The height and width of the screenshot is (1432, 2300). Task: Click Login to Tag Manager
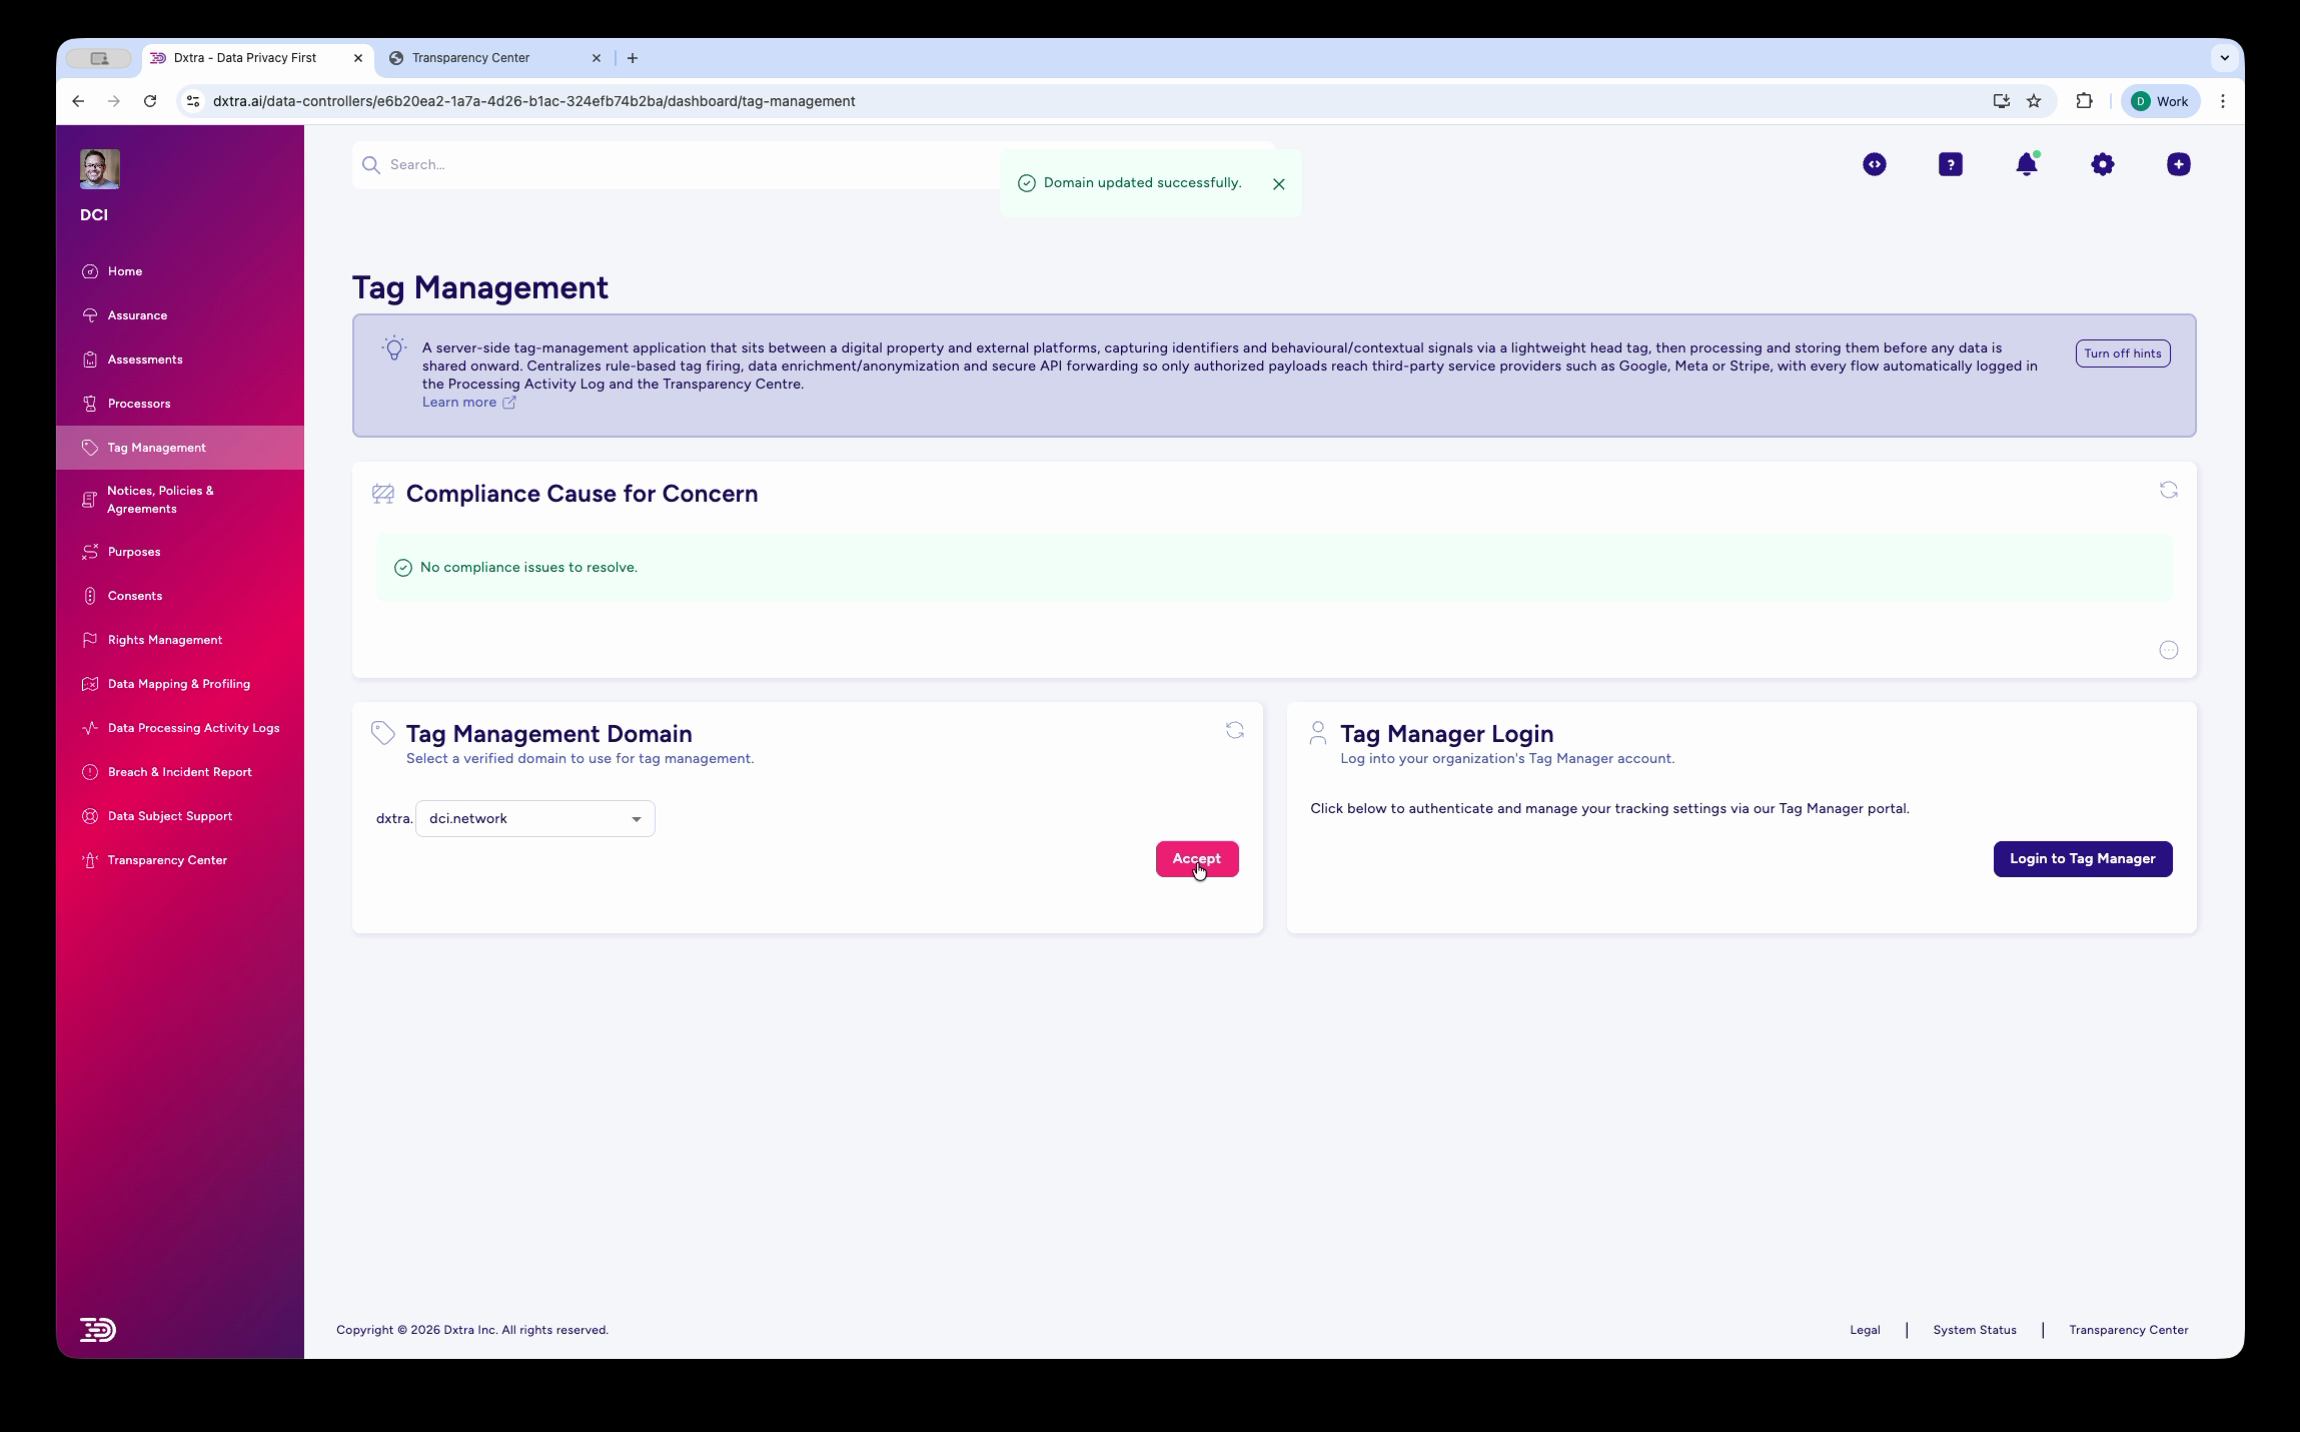(x=2081, y=858)
